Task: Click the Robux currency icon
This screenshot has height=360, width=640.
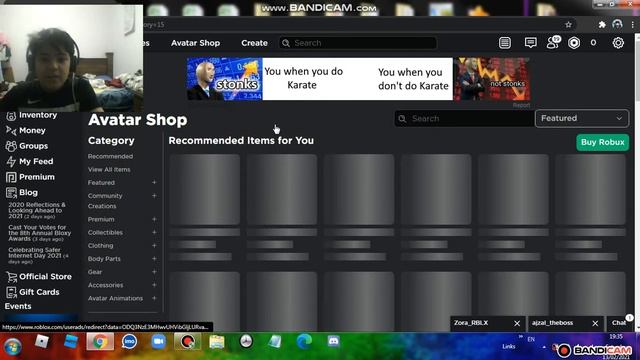Action: (x=574, y=43)
